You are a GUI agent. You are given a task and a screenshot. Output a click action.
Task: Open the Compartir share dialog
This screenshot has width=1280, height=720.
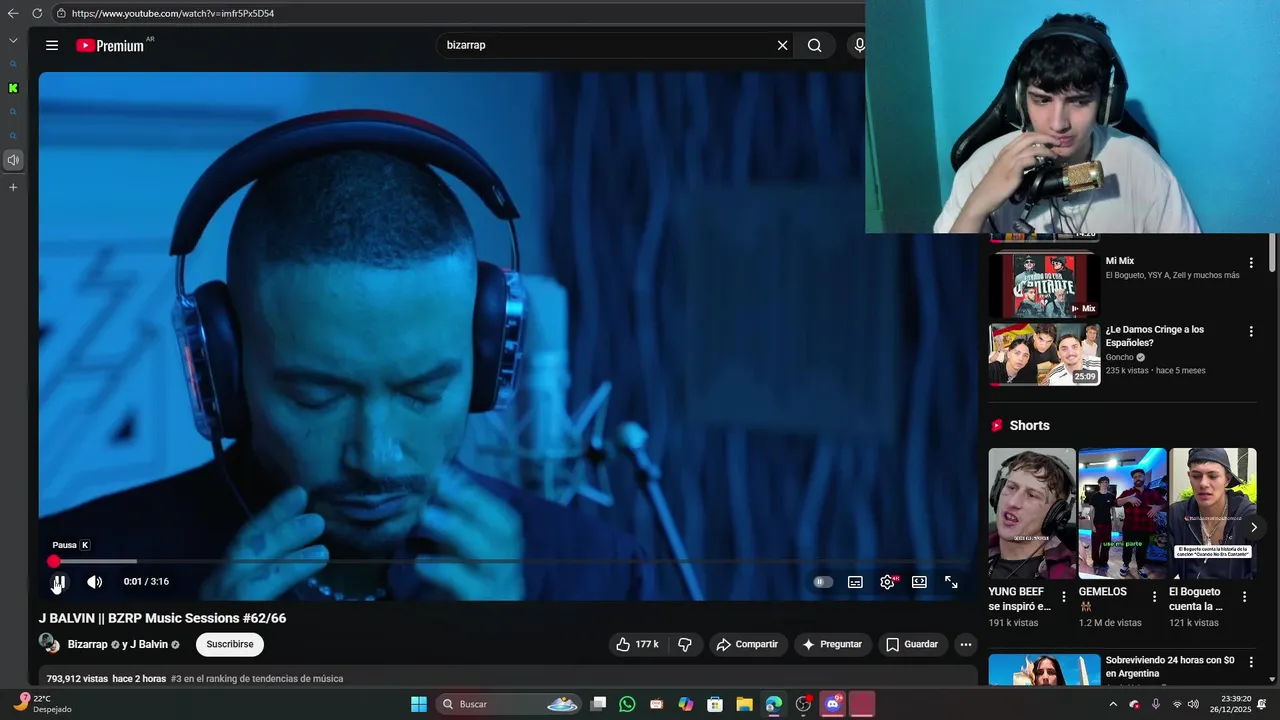click(747, 644)
